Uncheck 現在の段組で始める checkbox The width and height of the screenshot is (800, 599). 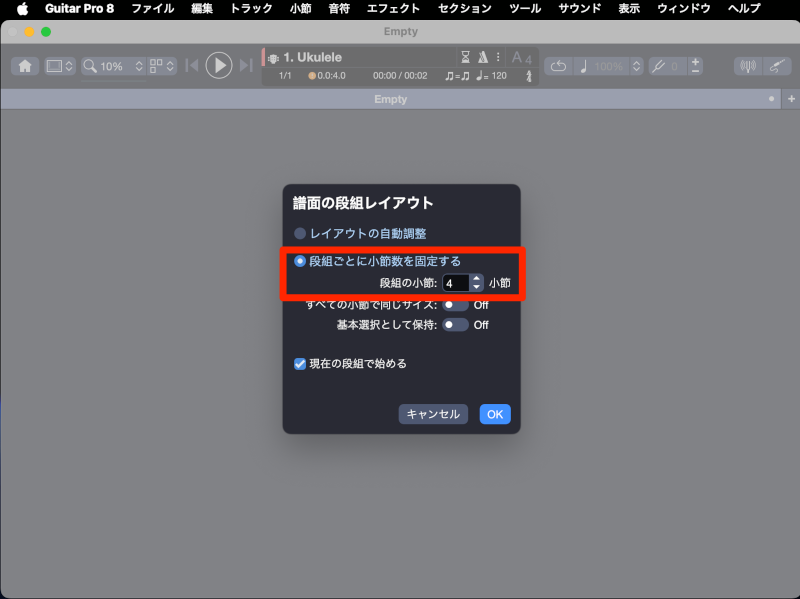(x=300, y=364)
